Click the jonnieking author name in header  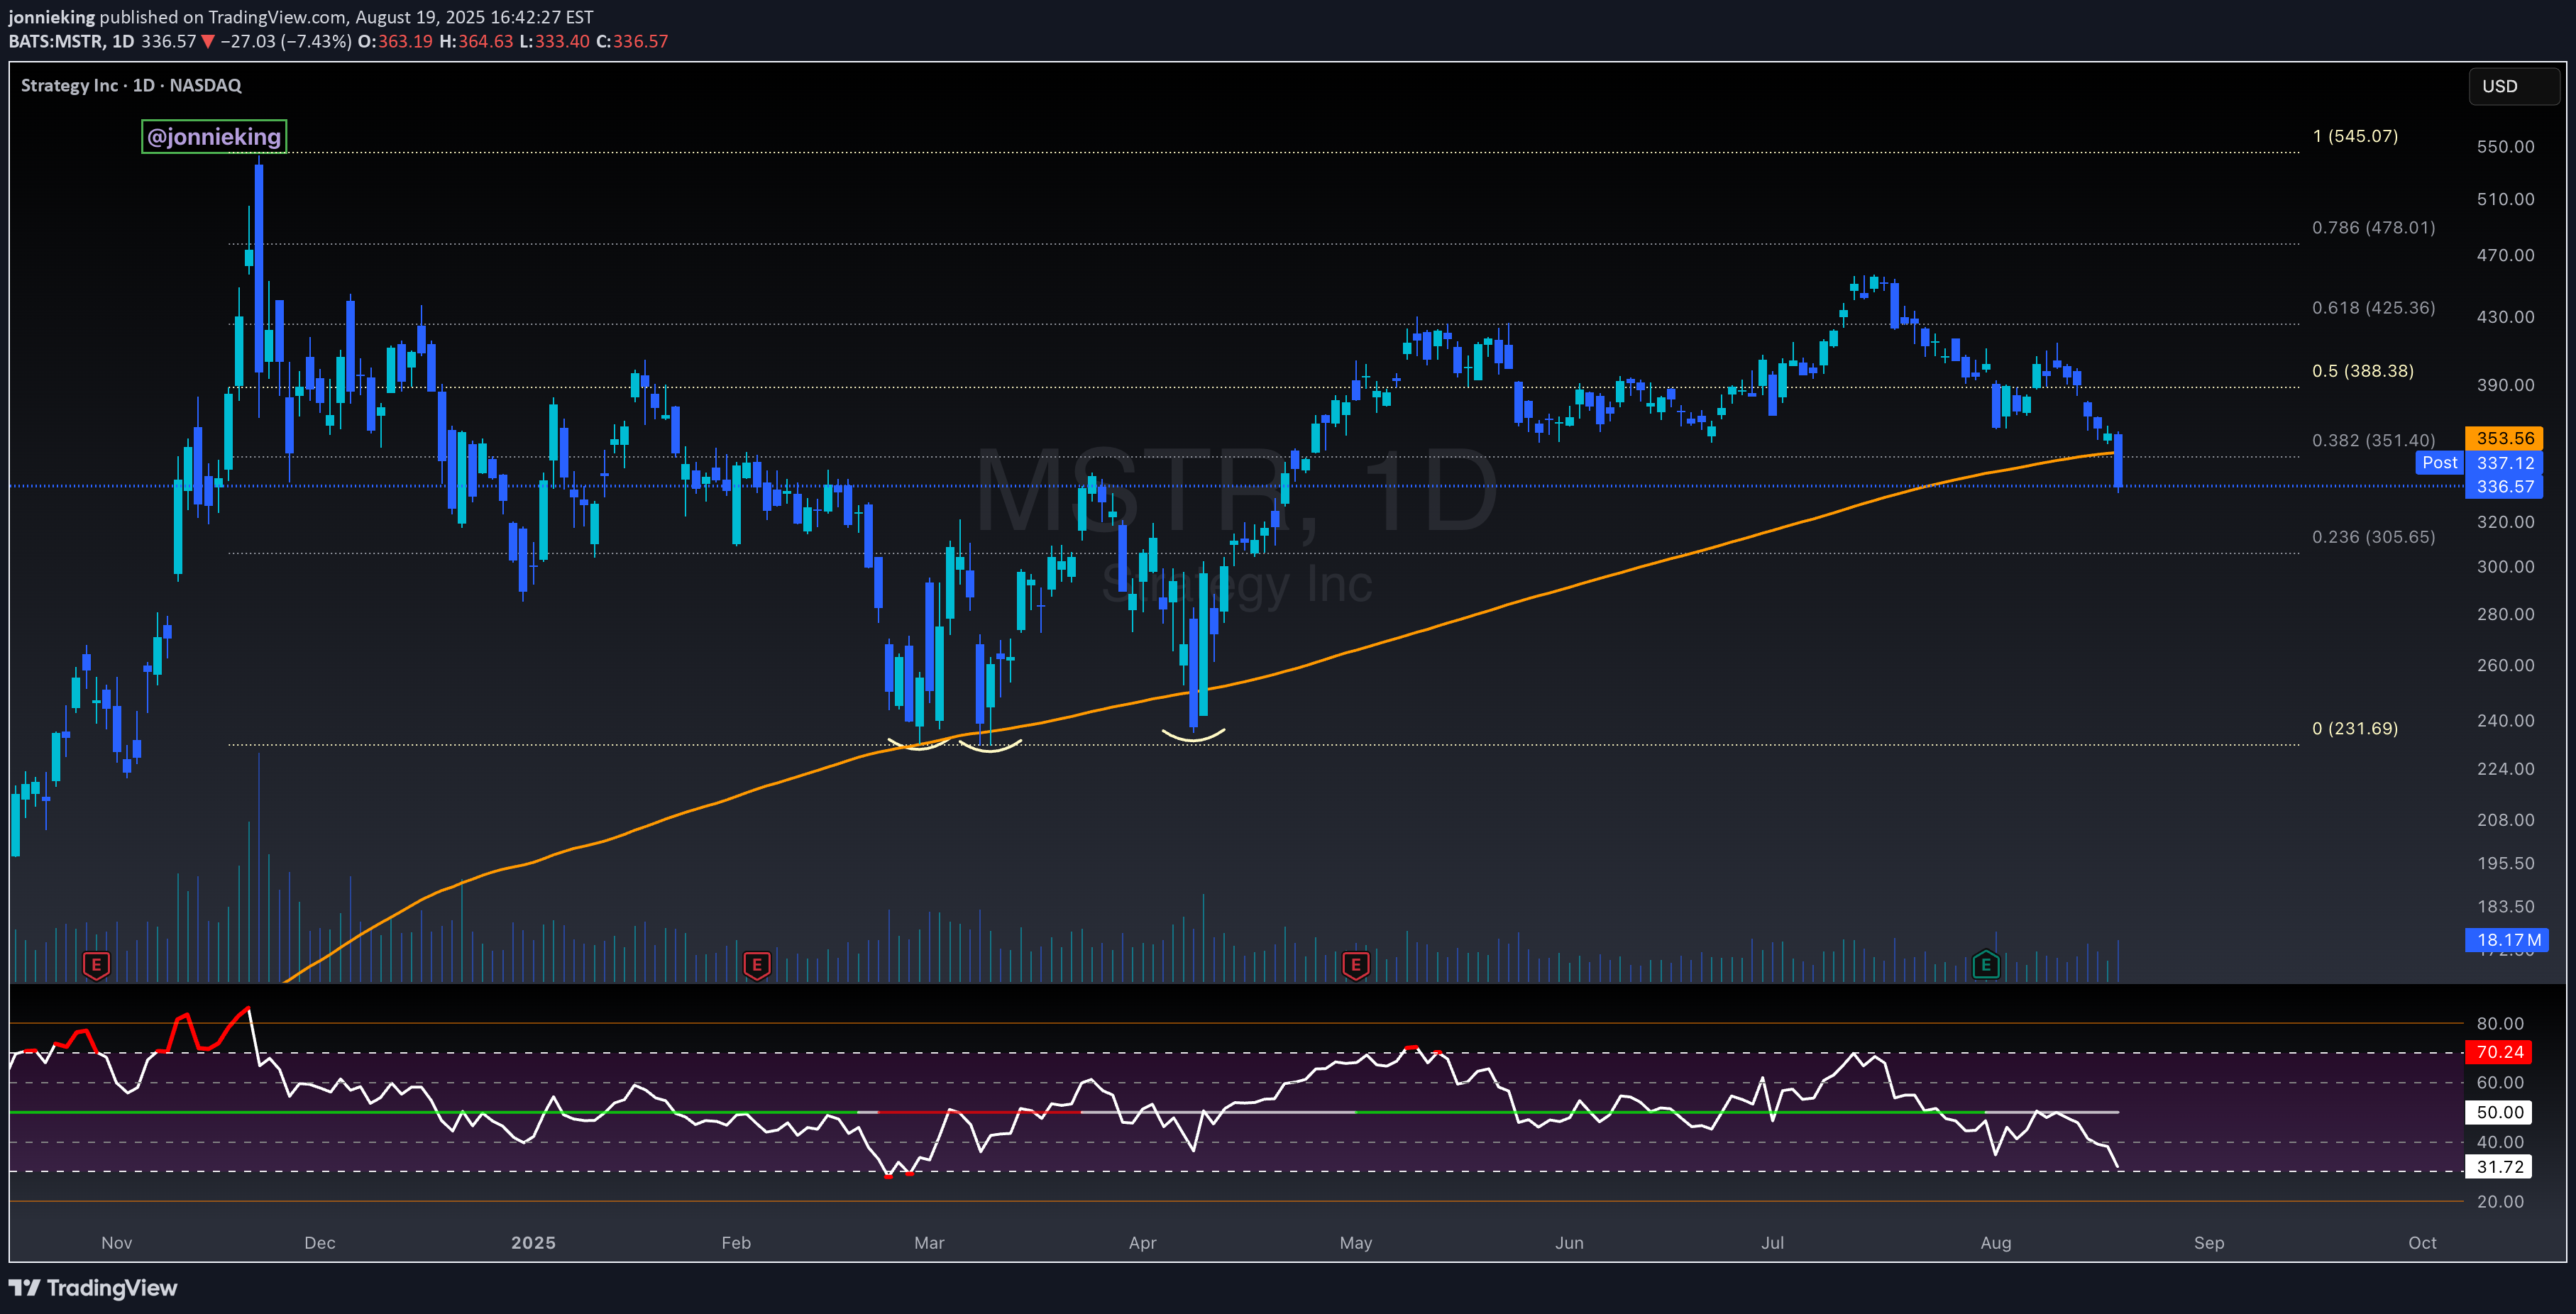click(x=51, y=17)
